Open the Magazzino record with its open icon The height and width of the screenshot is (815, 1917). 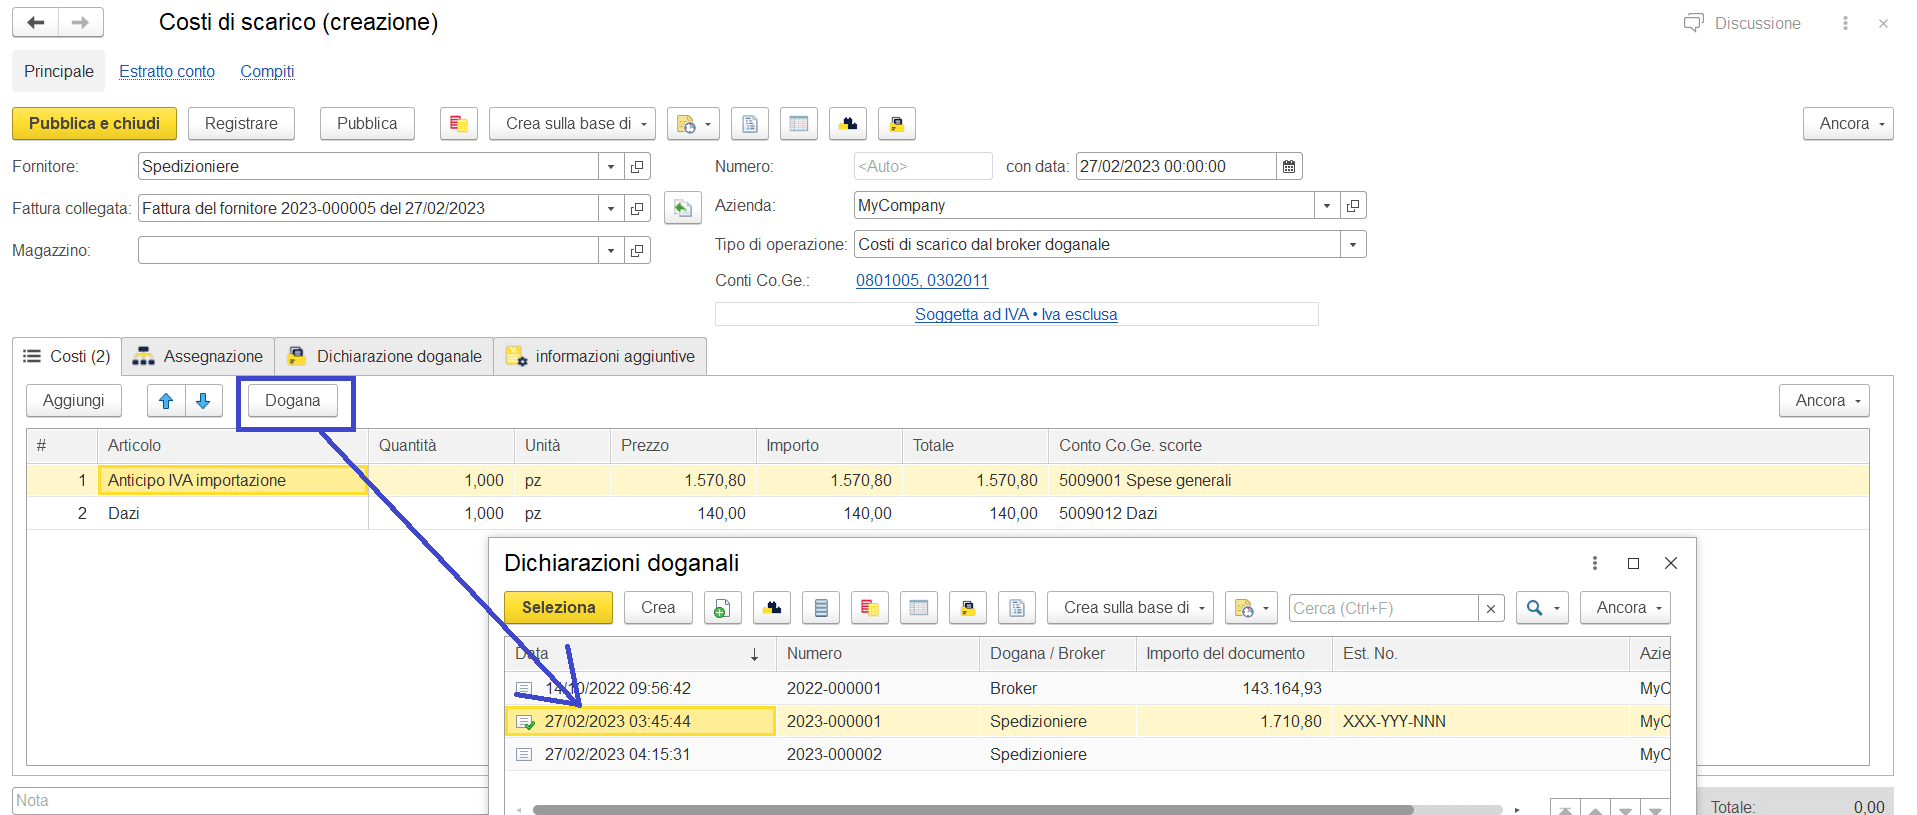click(x=637, y=251)
